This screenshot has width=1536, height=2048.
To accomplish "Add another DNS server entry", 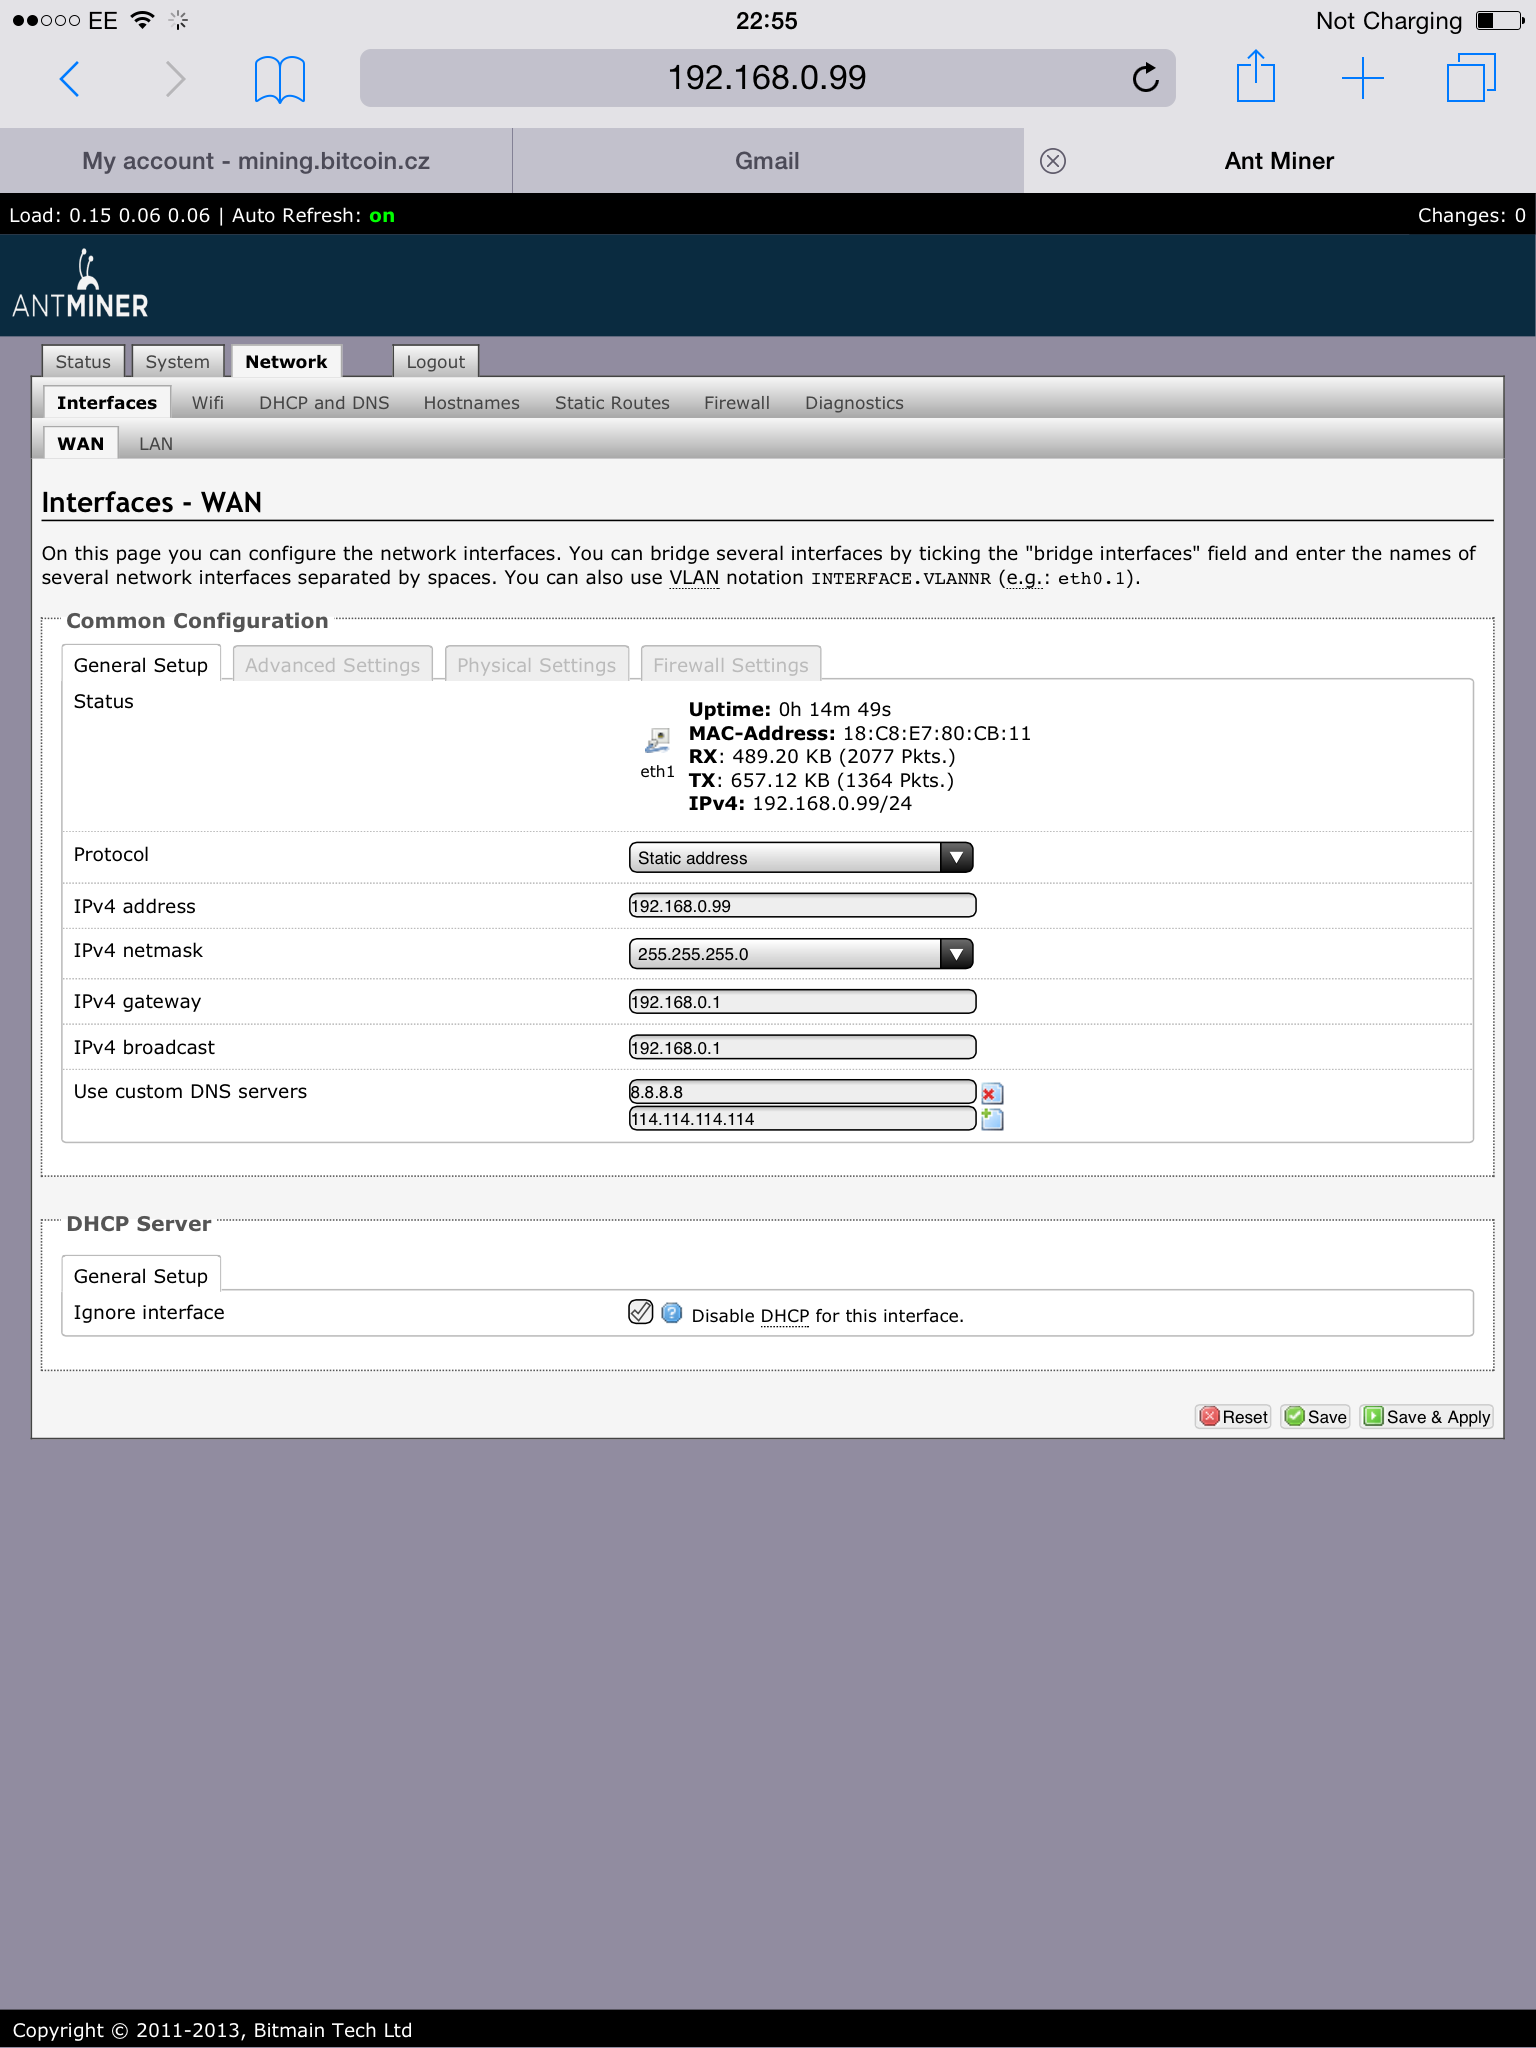I will click(x=991, y=1119).
